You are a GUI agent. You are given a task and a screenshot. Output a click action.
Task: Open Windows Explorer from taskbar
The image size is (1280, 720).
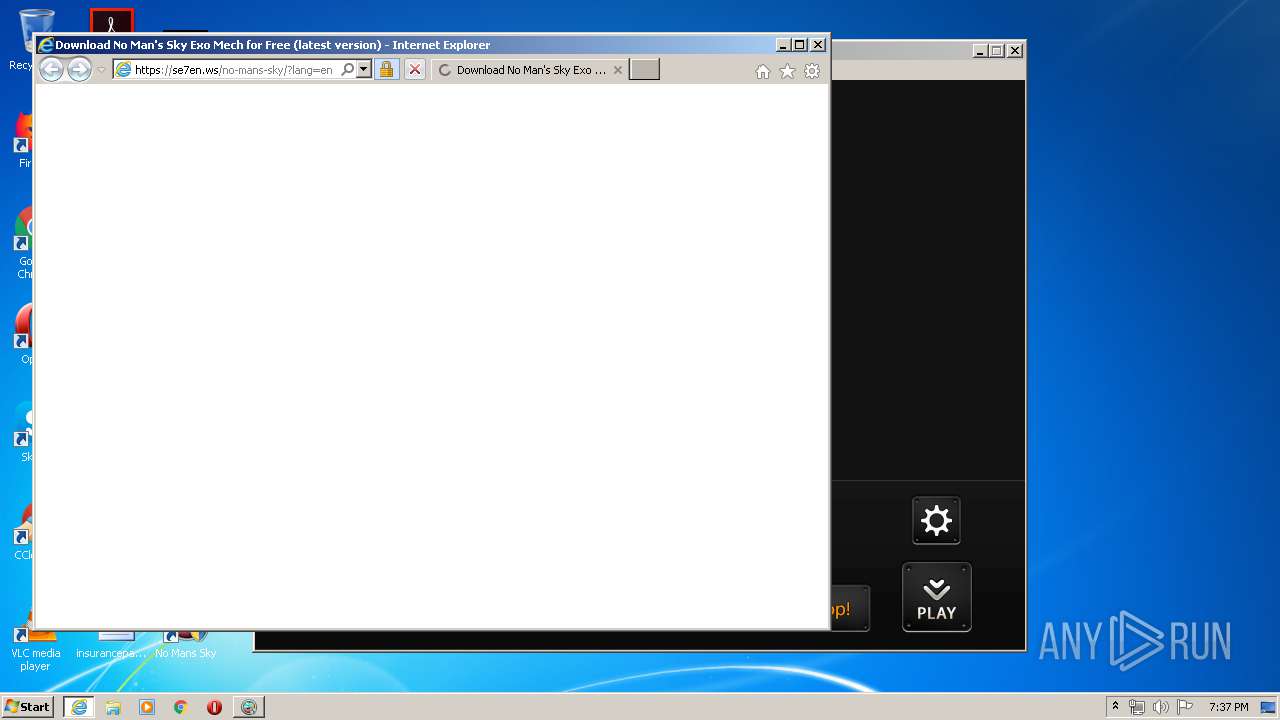pyautogui.click(x=113, y=707)
